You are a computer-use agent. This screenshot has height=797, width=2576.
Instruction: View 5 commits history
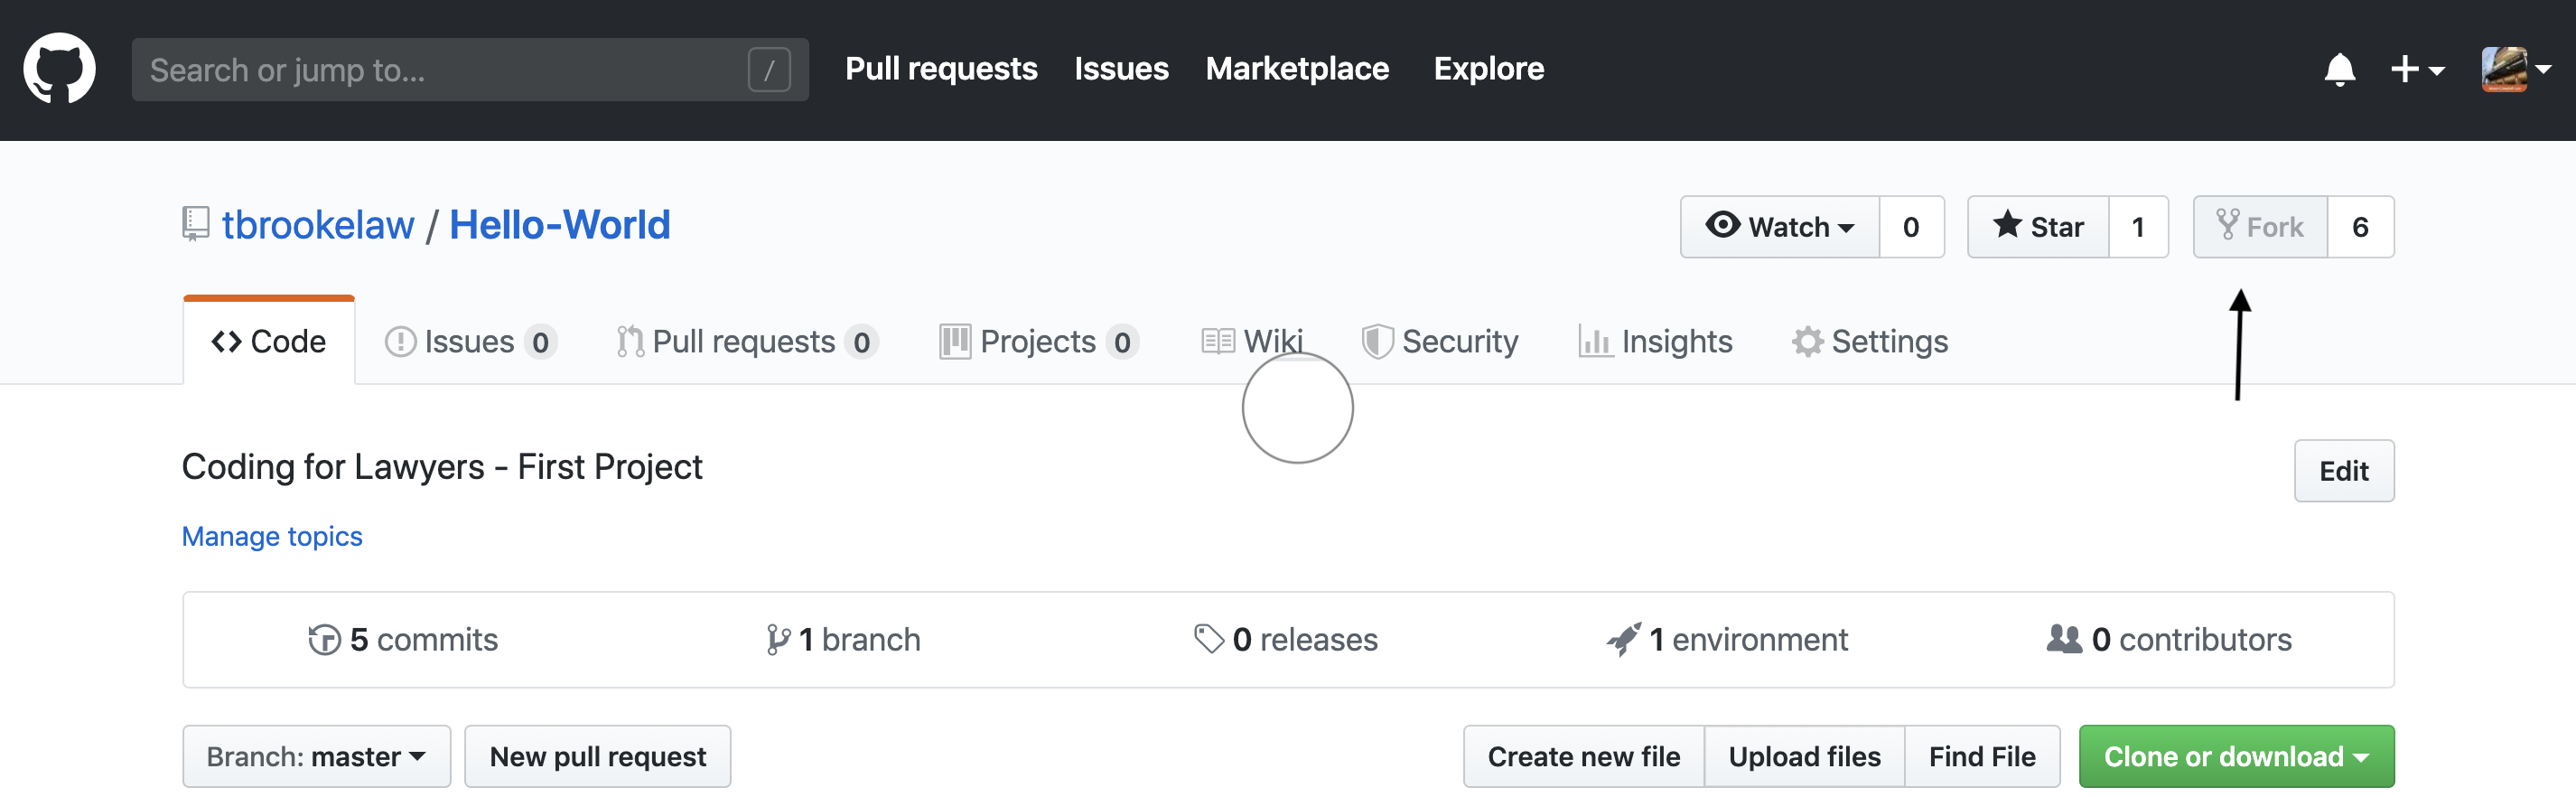tap(403, 640)
